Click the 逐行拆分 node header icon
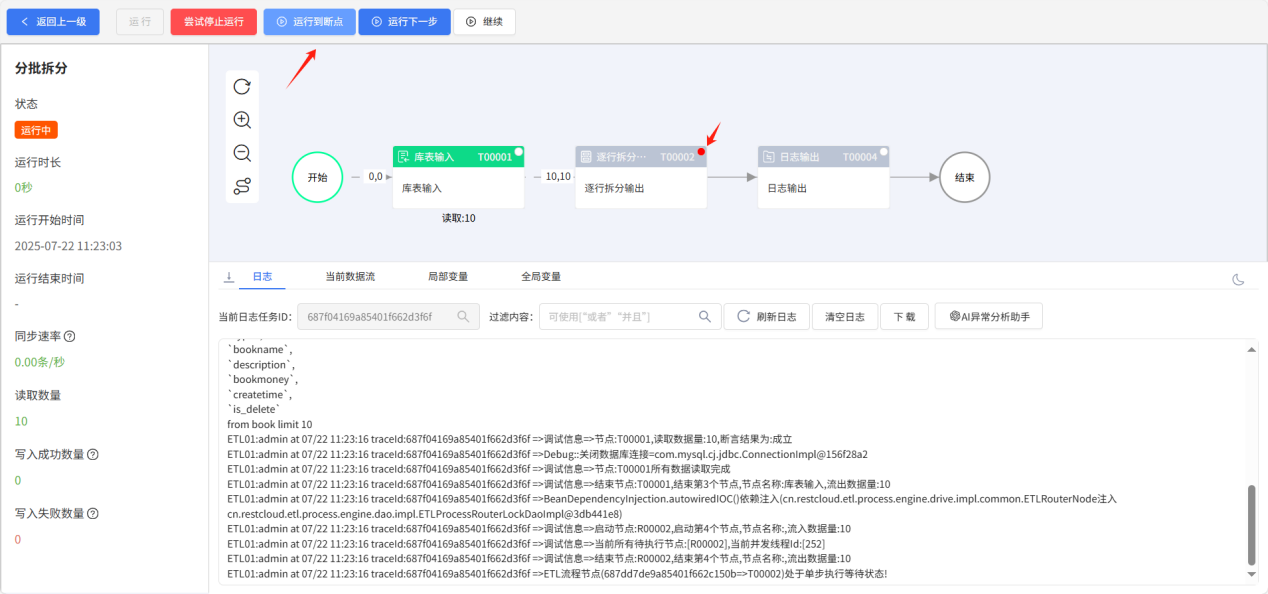 [587, 157]
